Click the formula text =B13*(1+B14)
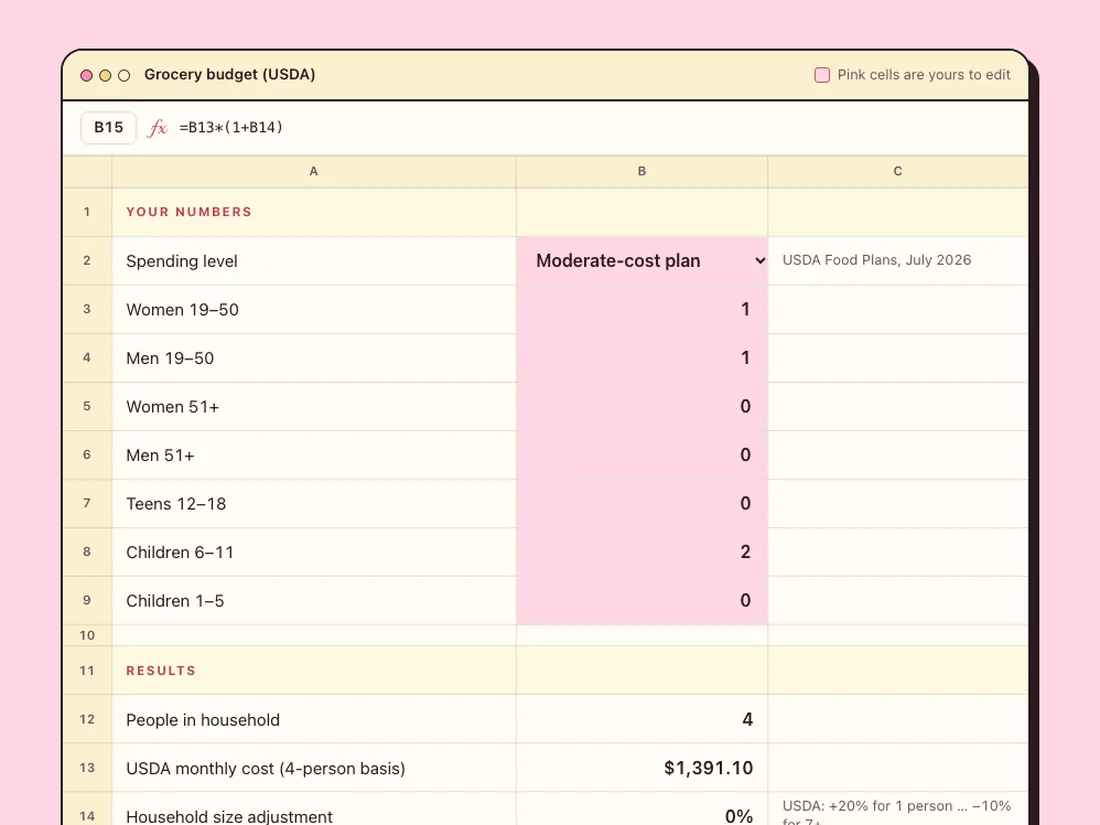The image size is (1100, 825). click(x=231, y=128)
